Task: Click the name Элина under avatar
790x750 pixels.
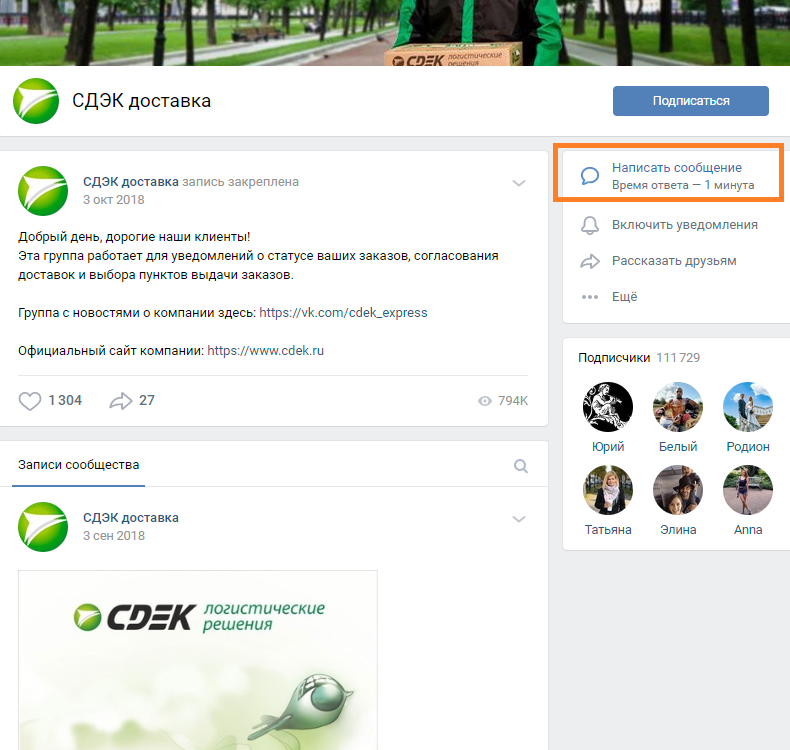Action: (678, 530)
